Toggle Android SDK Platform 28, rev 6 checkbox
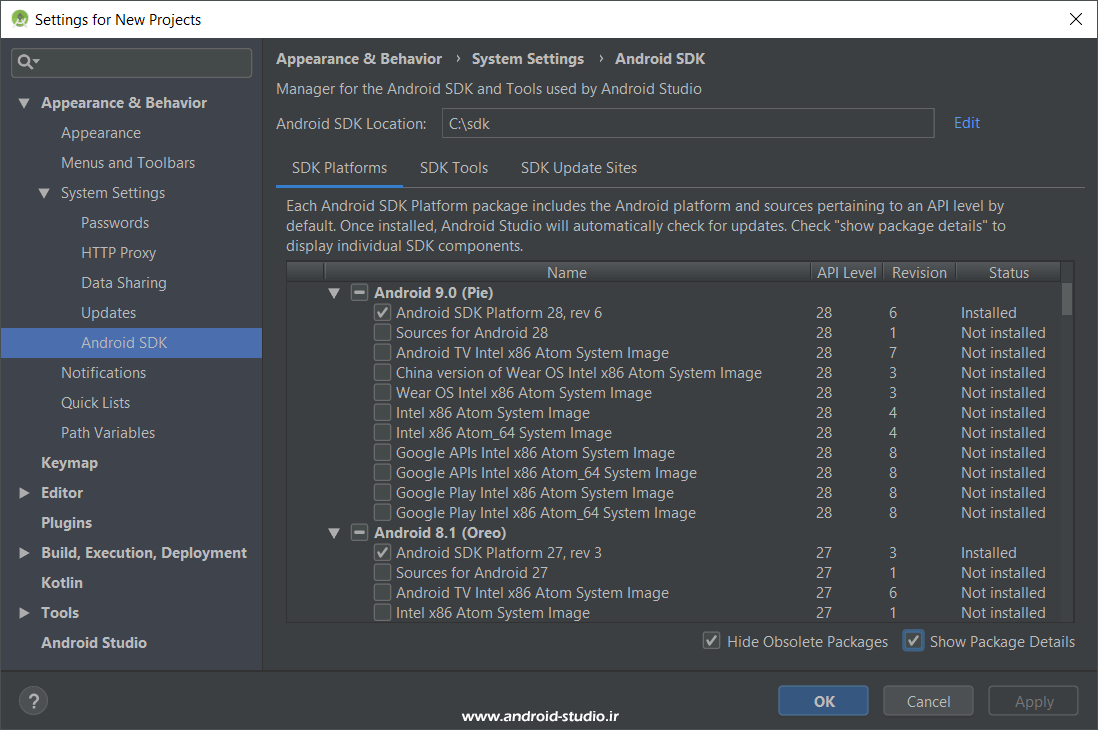 (x=382, y=312)
